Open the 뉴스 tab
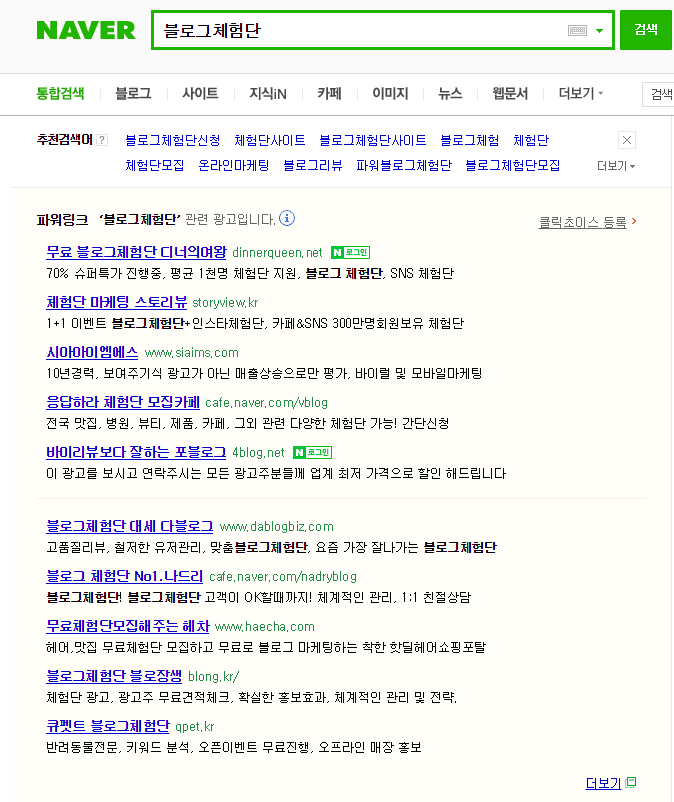This screenshot has height=802, width=674. pyautogui.click(x=450, y=94)
